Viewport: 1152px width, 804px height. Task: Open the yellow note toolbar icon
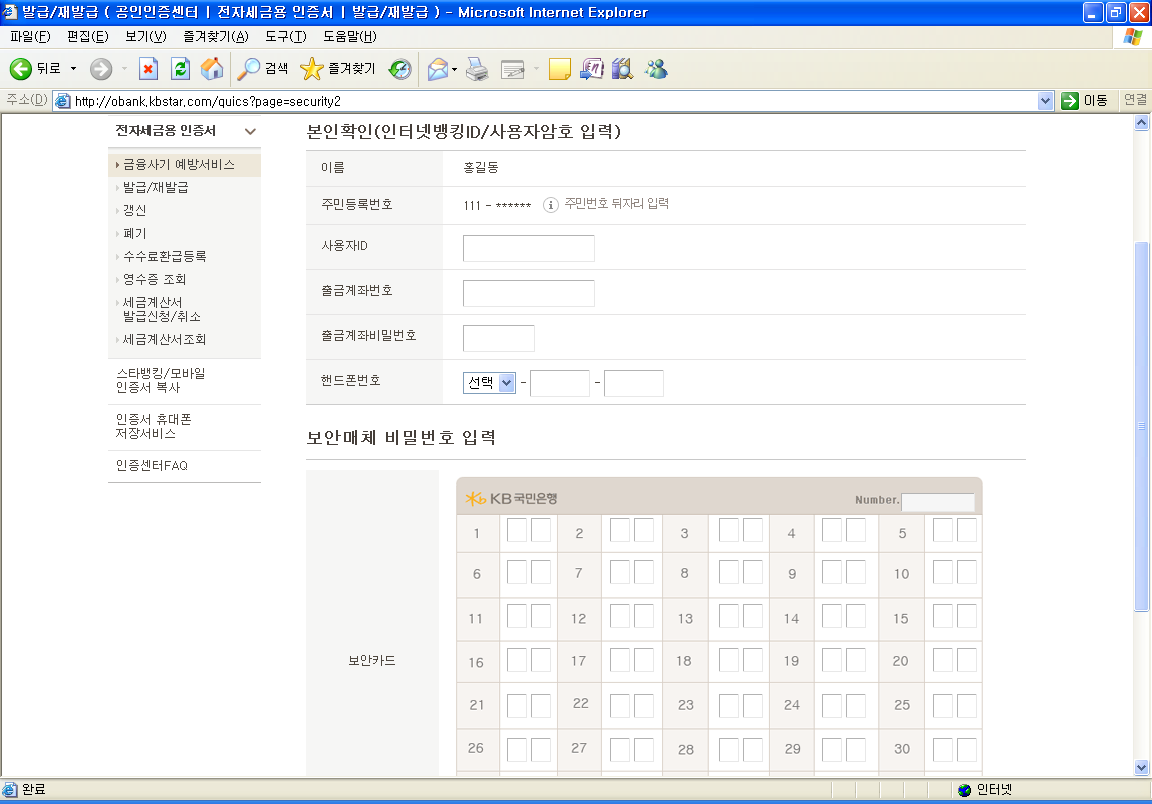(x=560, y=69)
